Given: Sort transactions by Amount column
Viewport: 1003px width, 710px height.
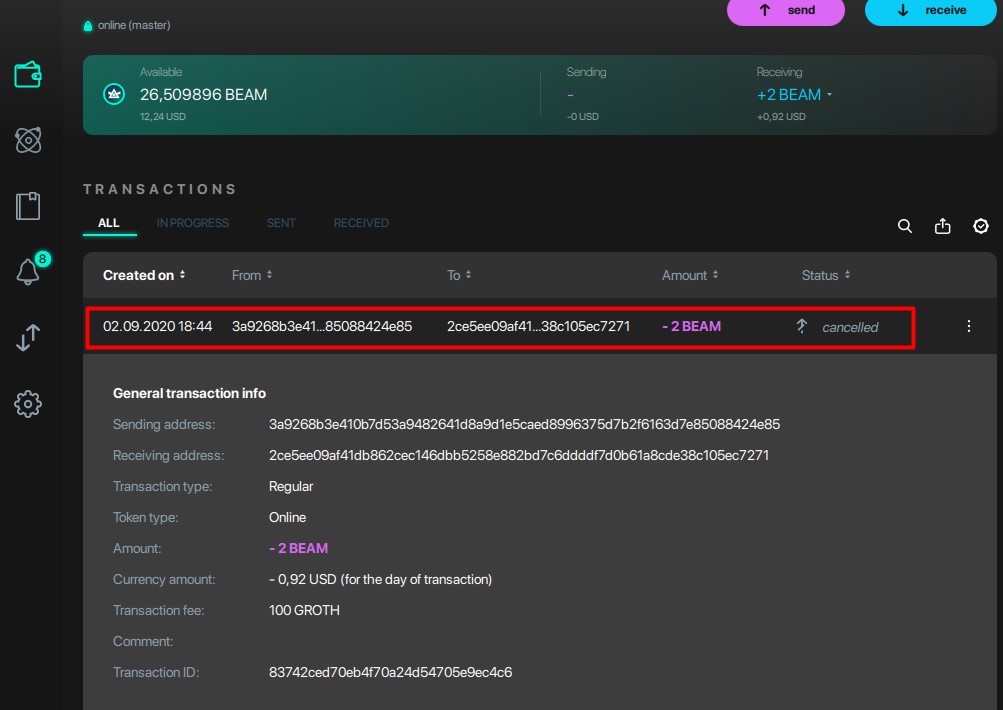Looking at the screenshot, I should pos(690,275).
